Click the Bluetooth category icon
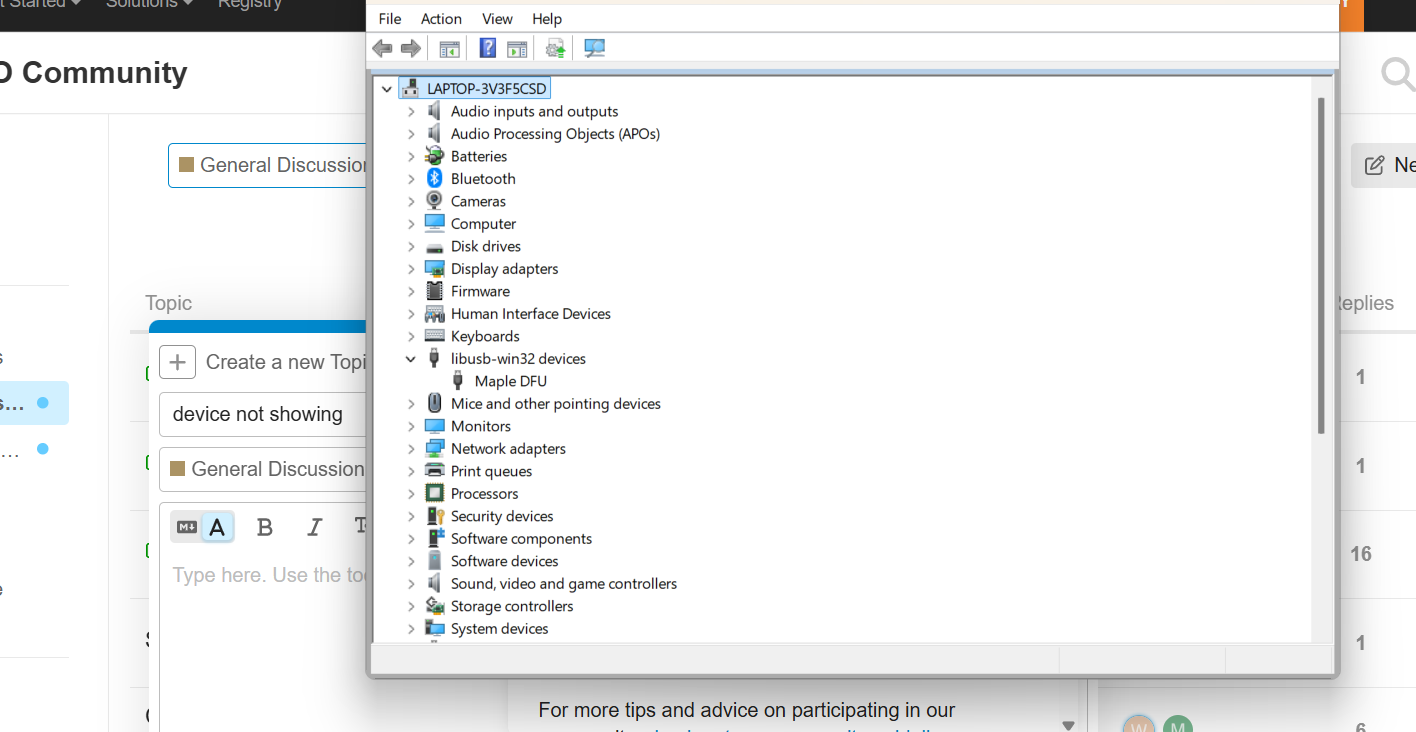1416x732 pixels. click(434, 178)
